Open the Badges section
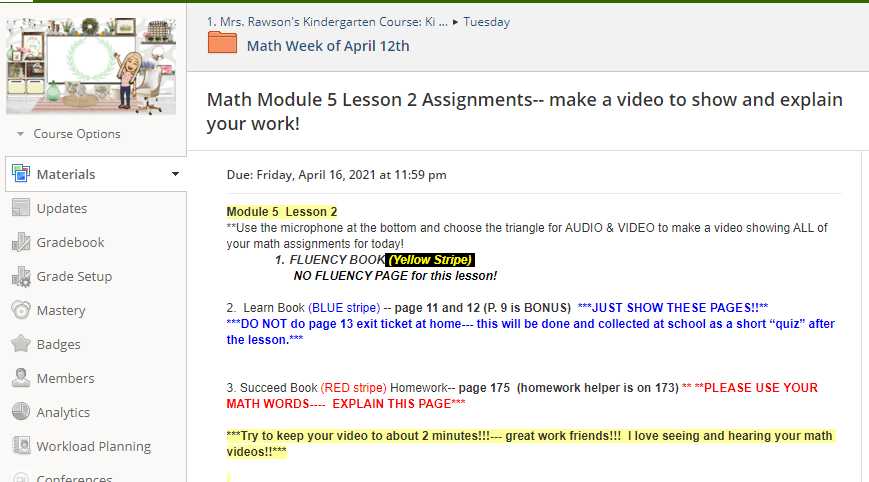Screen dimensions: 869x482 59,345
